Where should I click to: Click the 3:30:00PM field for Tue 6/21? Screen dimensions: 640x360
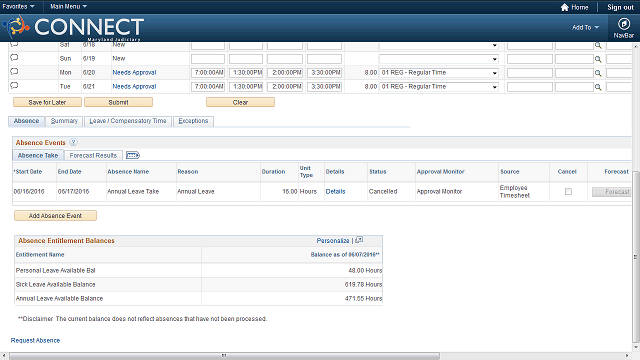(x=324, y=87)
